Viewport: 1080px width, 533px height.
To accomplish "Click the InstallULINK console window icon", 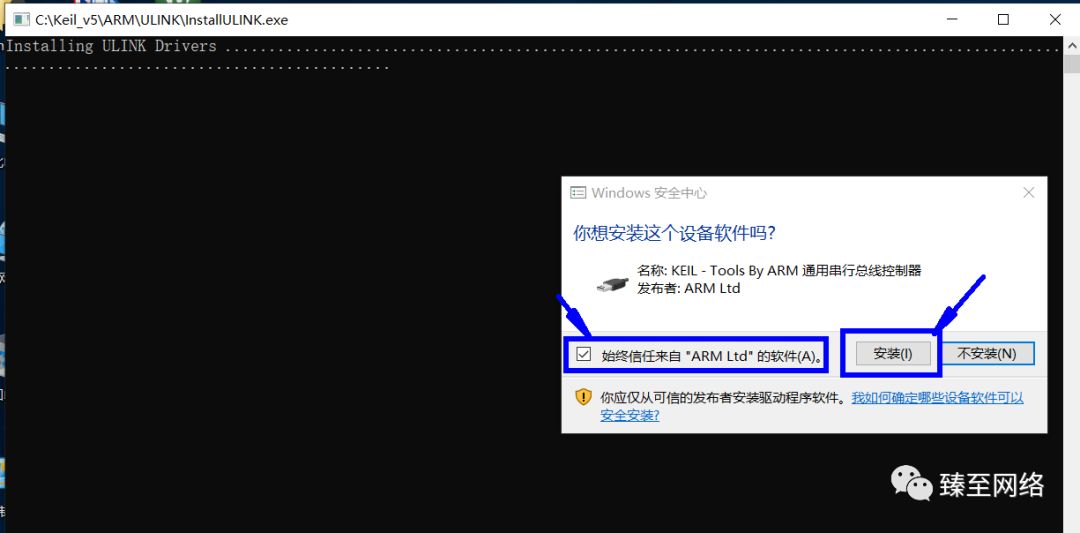I will click(21, 19).
